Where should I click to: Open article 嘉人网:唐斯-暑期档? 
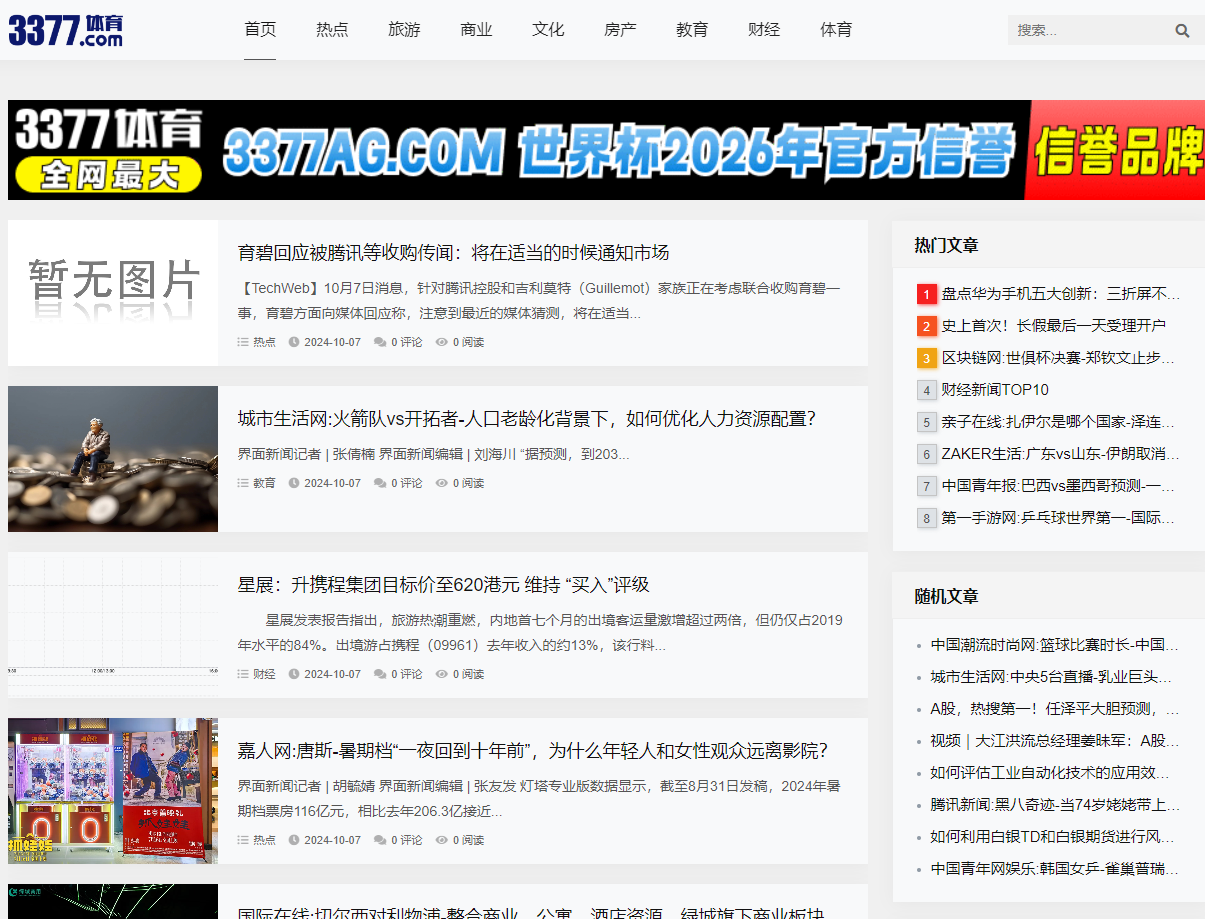(x=532, y=750)
